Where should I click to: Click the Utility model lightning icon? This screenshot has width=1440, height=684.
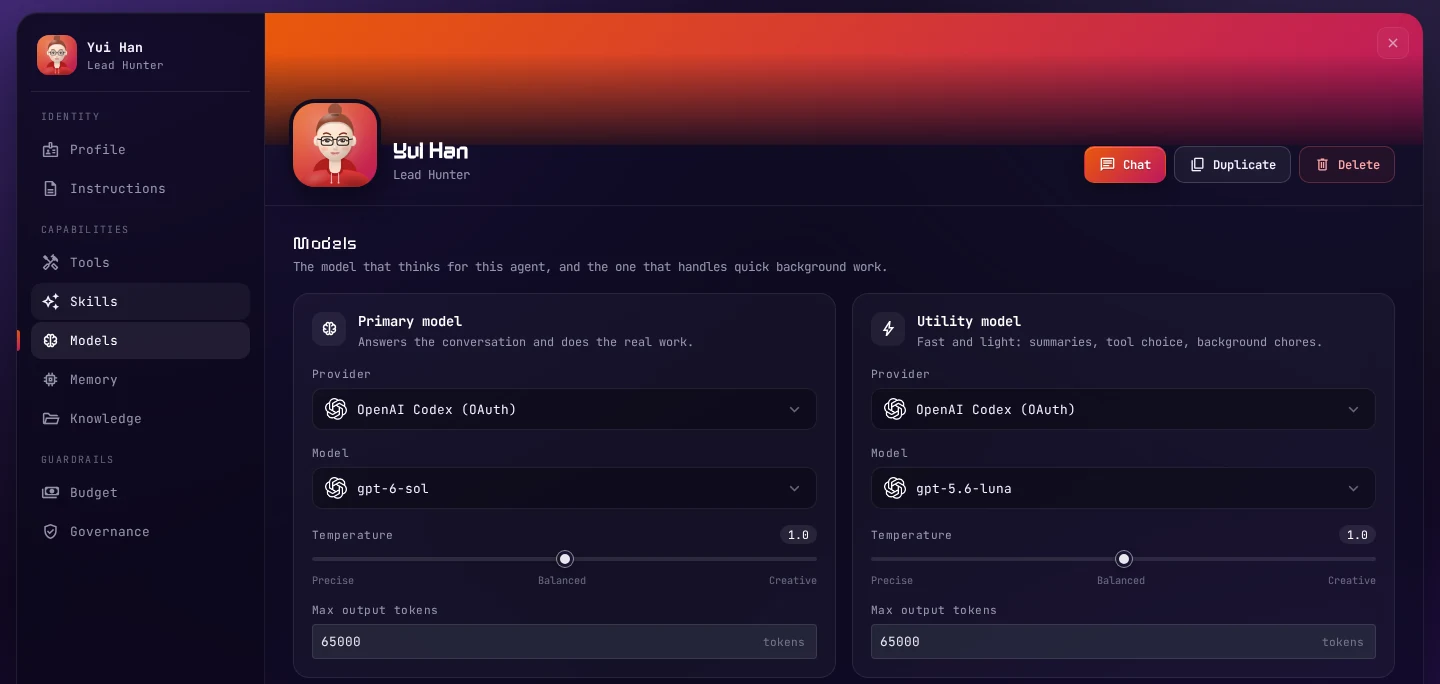[x=888, y=329]
